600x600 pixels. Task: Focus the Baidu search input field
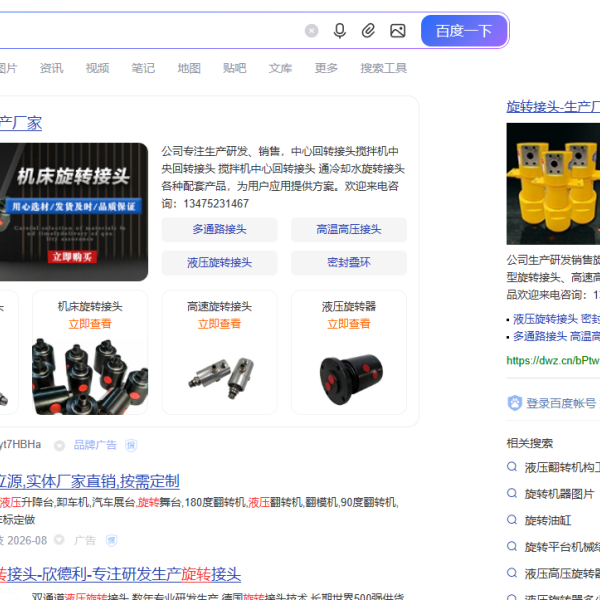[149, 31]
